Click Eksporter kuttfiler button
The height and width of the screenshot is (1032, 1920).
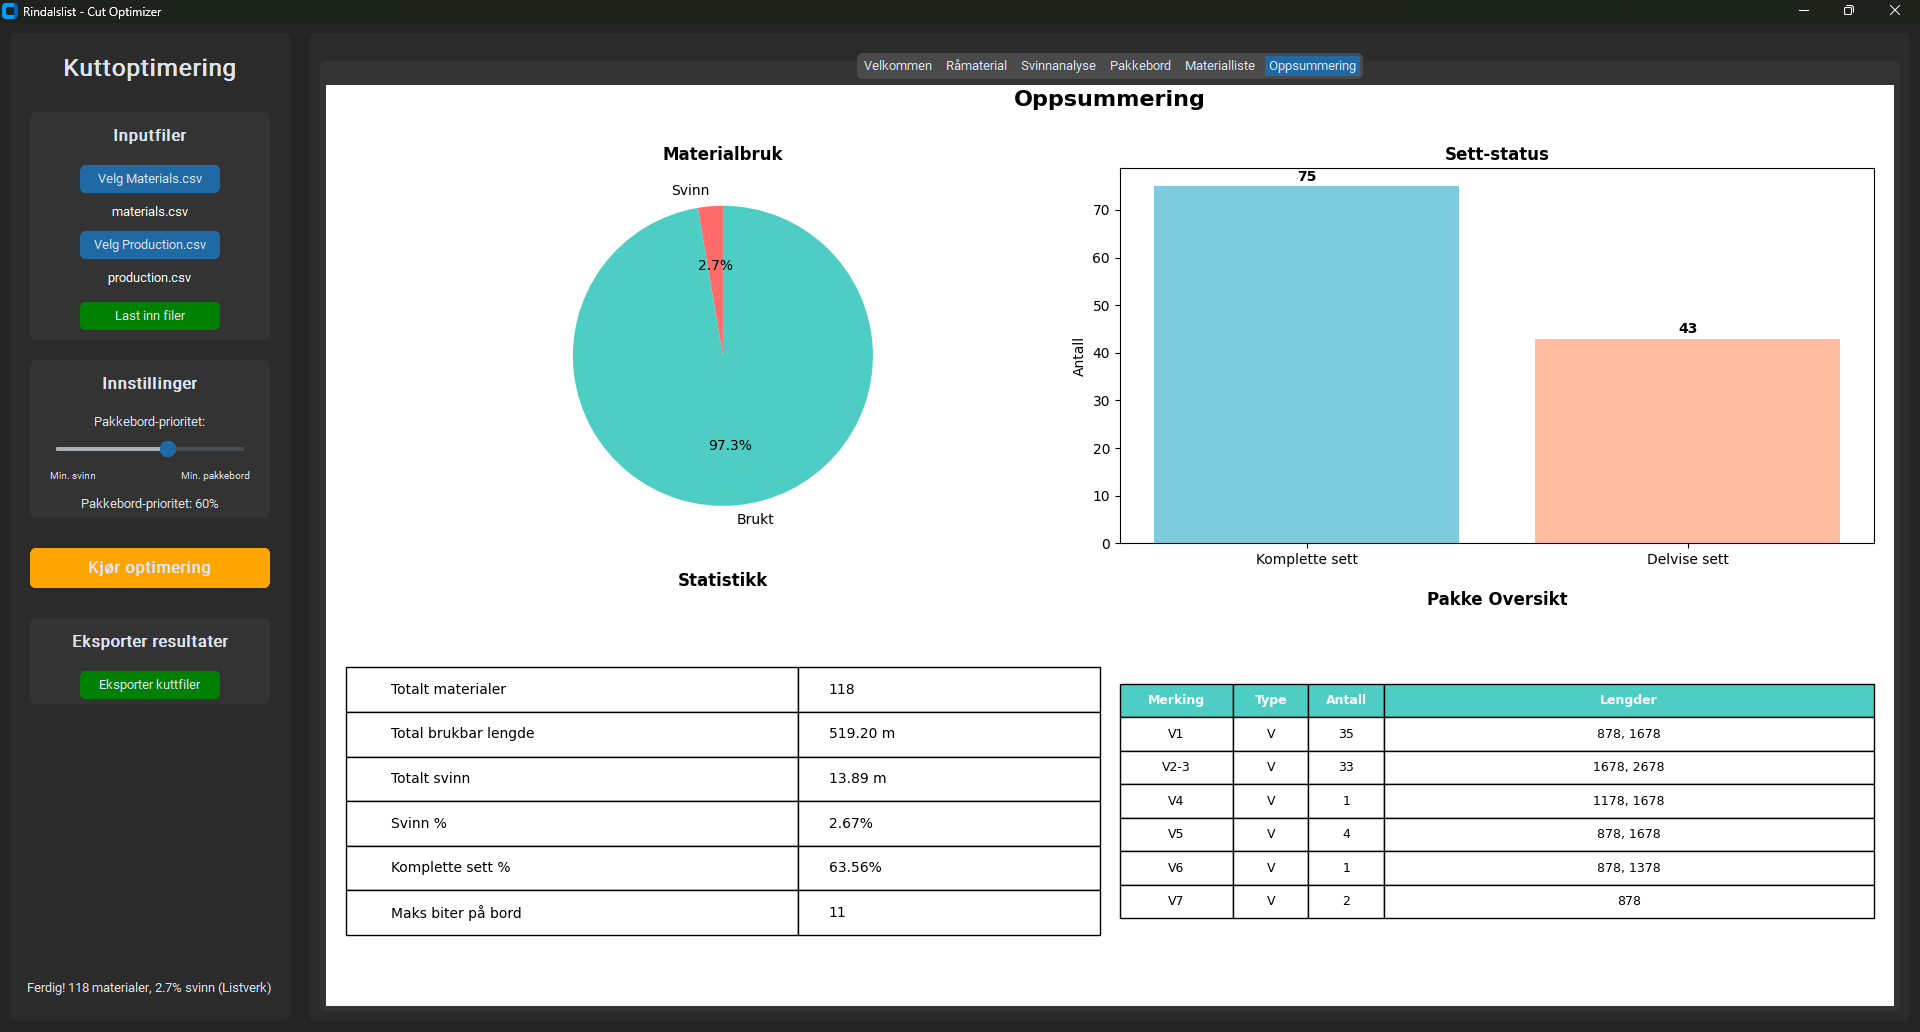150,685
